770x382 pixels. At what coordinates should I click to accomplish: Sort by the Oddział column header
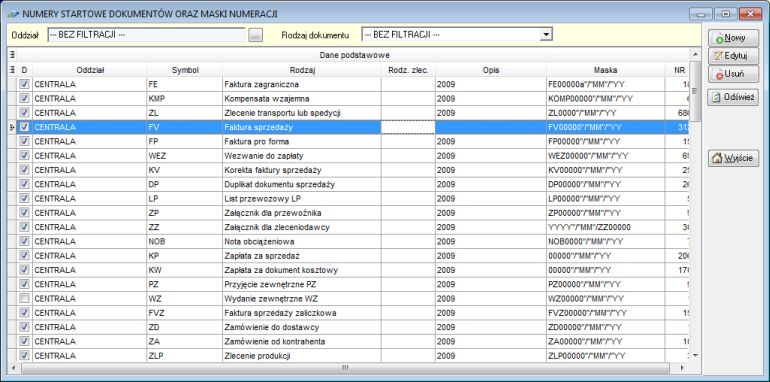[x=89, y=70]
